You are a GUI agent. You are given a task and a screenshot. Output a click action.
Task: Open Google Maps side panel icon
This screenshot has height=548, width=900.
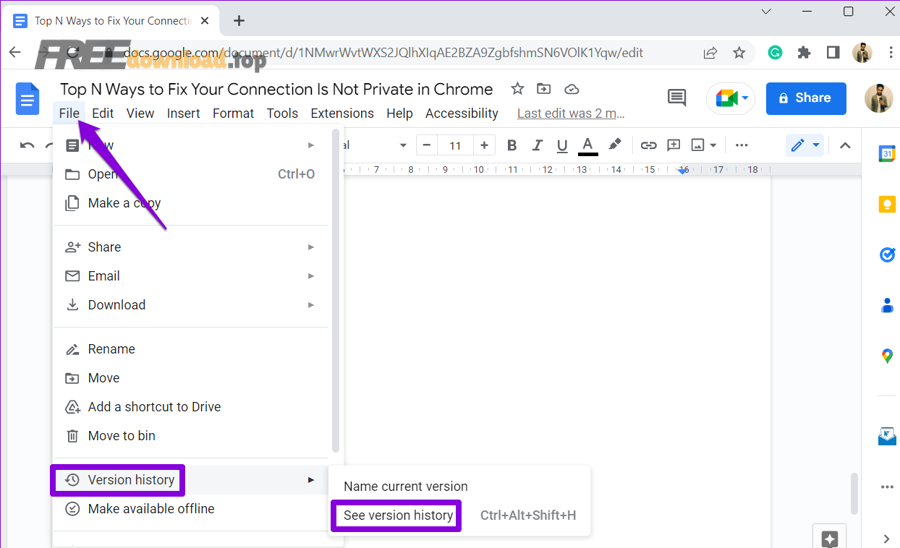tap(887, 356)
